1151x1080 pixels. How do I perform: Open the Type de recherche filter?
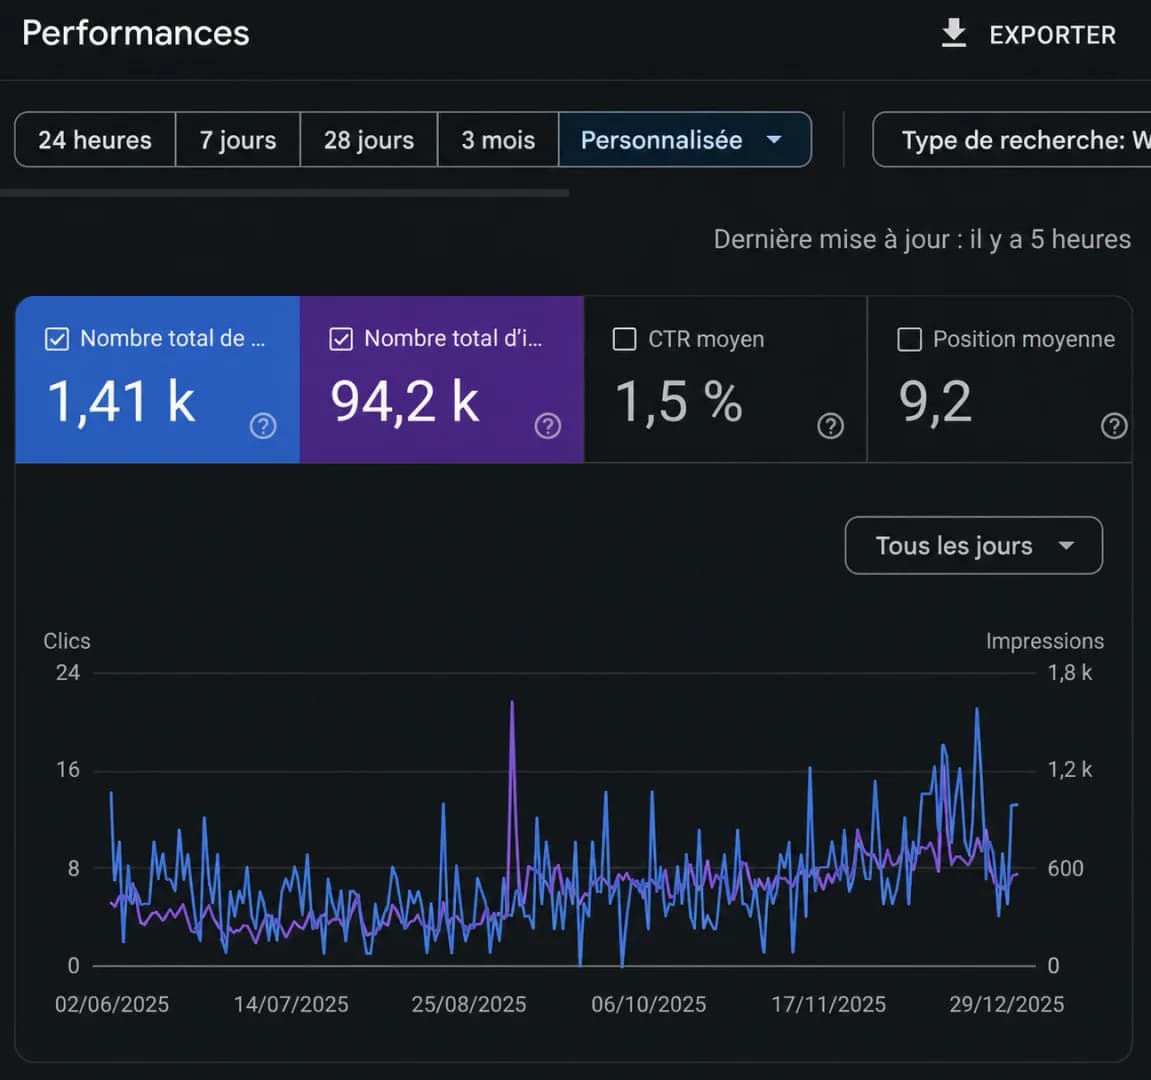coord(1012,139)
